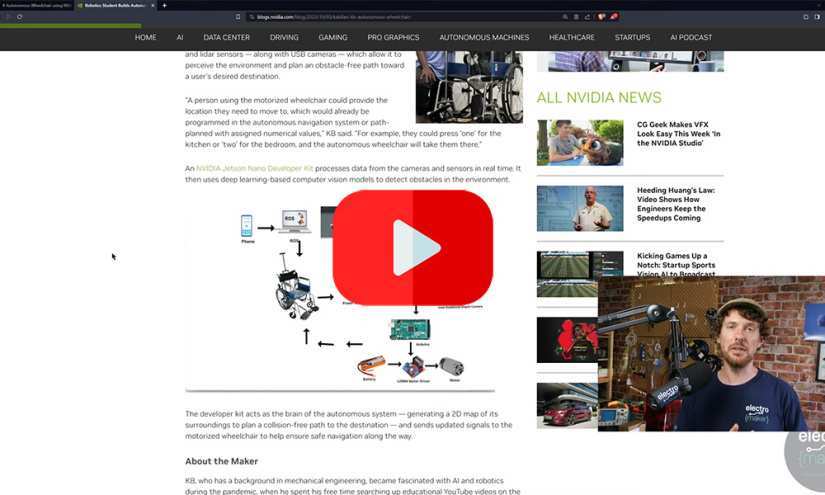Toggle the browser sidebar panel icon
825x495 pixels.
(806, 17)
